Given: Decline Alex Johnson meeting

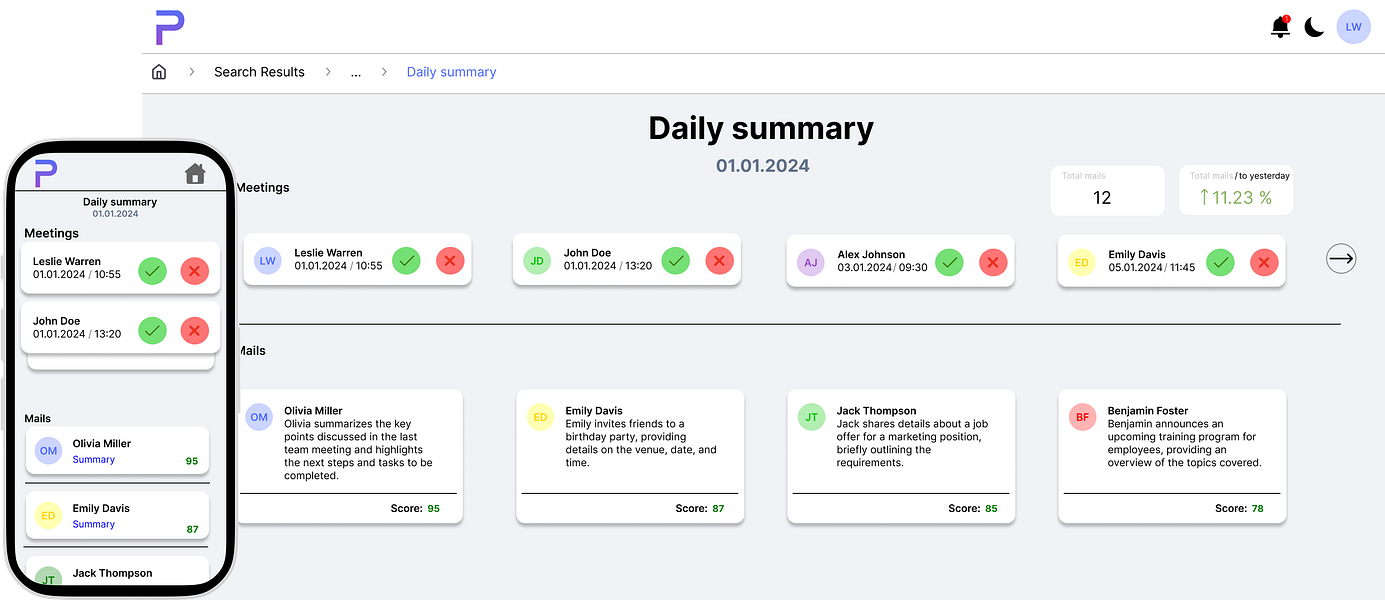Looking at the screenshot, I should tap(993, 263).
